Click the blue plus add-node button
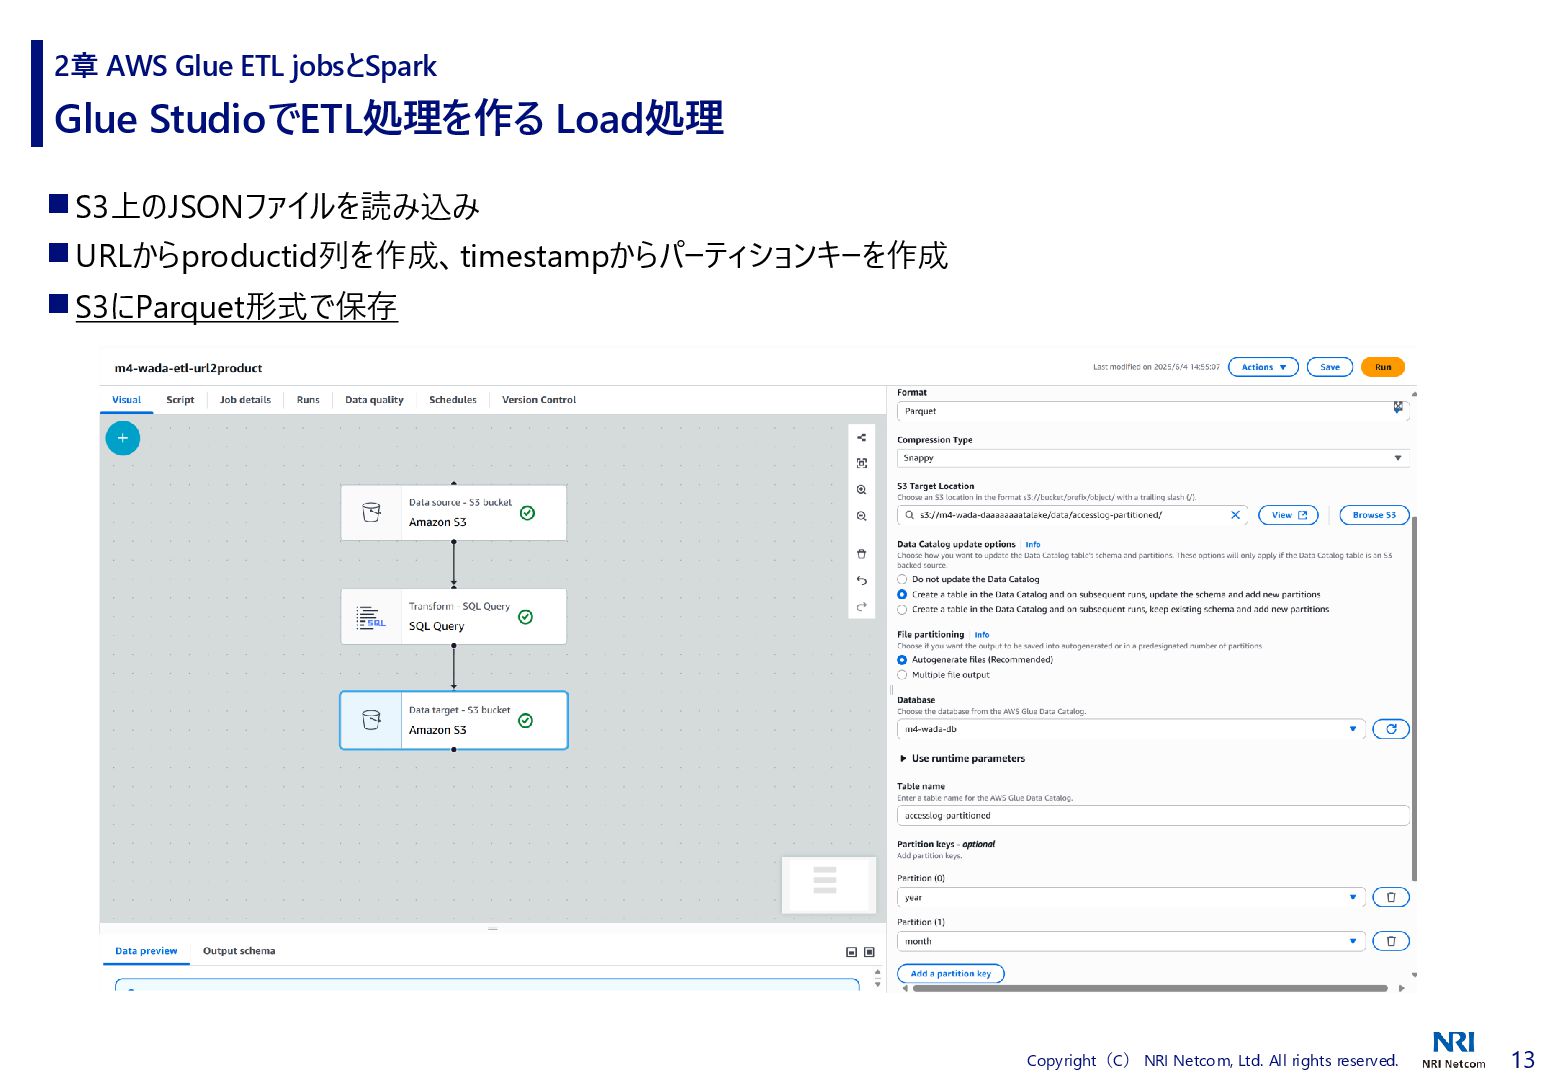The image size is (1560, 1080). 123,438
